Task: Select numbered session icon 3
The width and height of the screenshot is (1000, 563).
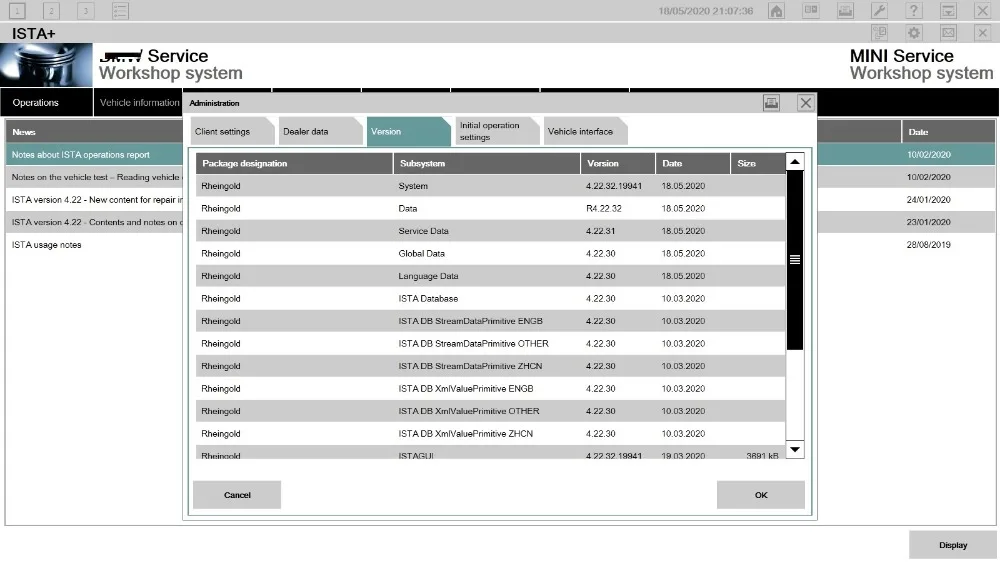Action: 86,11
